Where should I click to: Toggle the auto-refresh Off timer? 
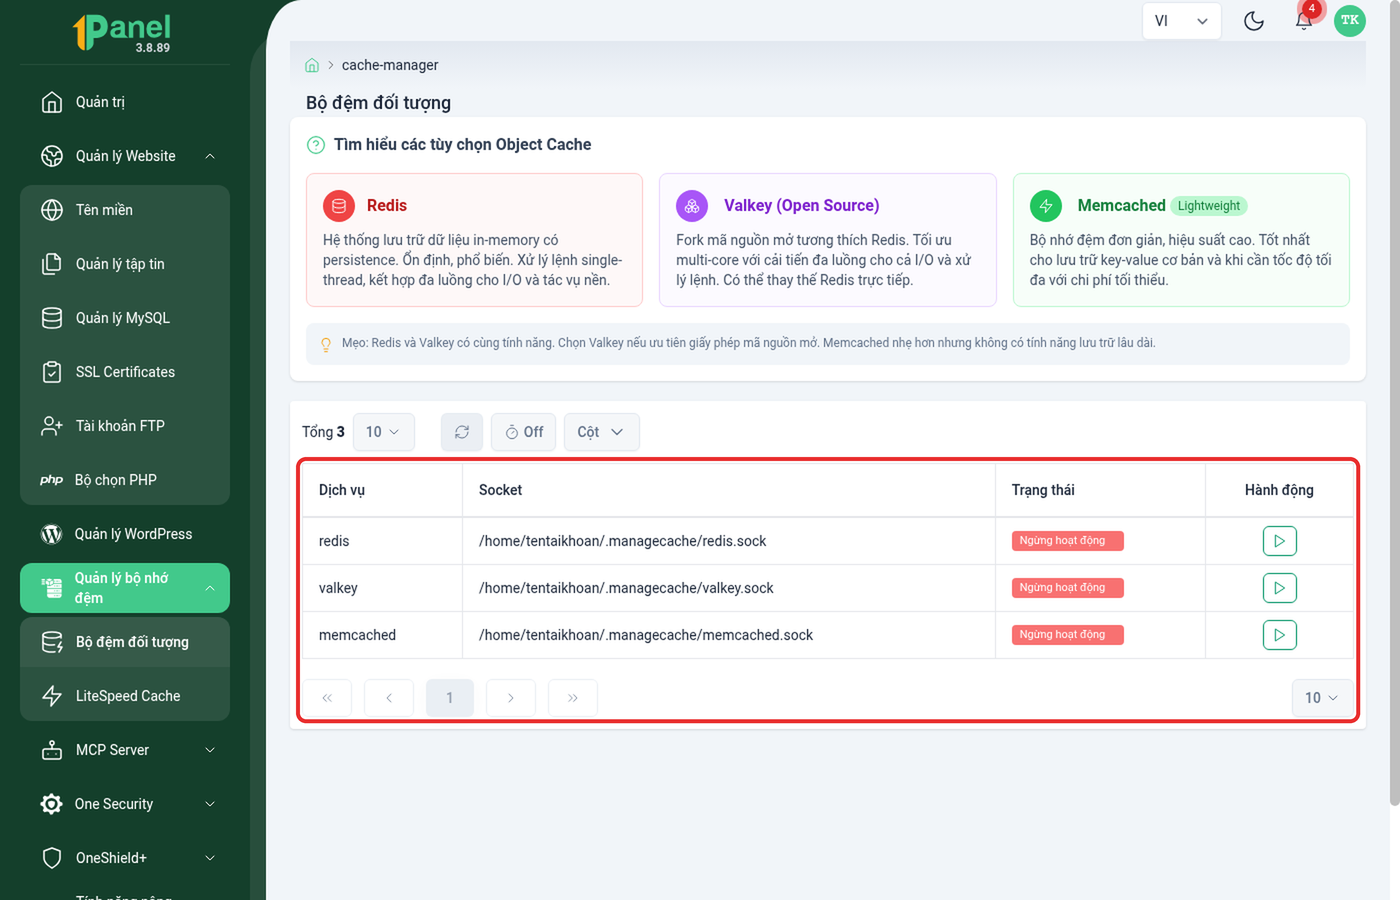tap(524, 432)
